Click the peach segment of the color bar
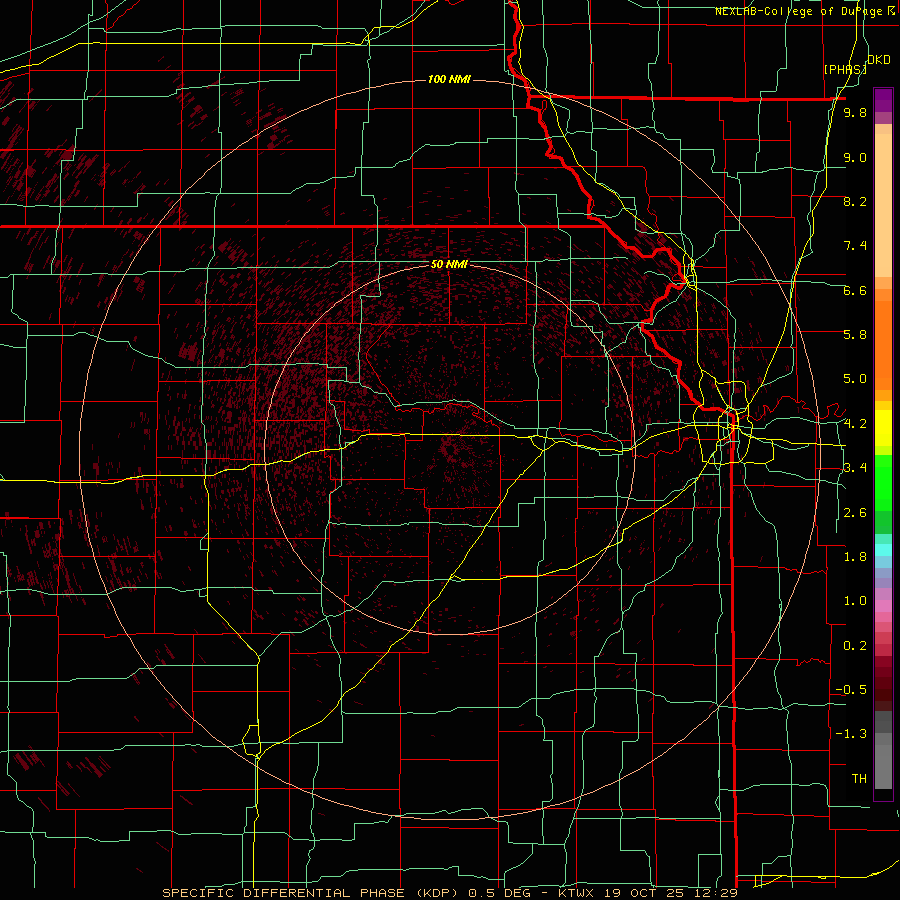 (x=883, y=201)
